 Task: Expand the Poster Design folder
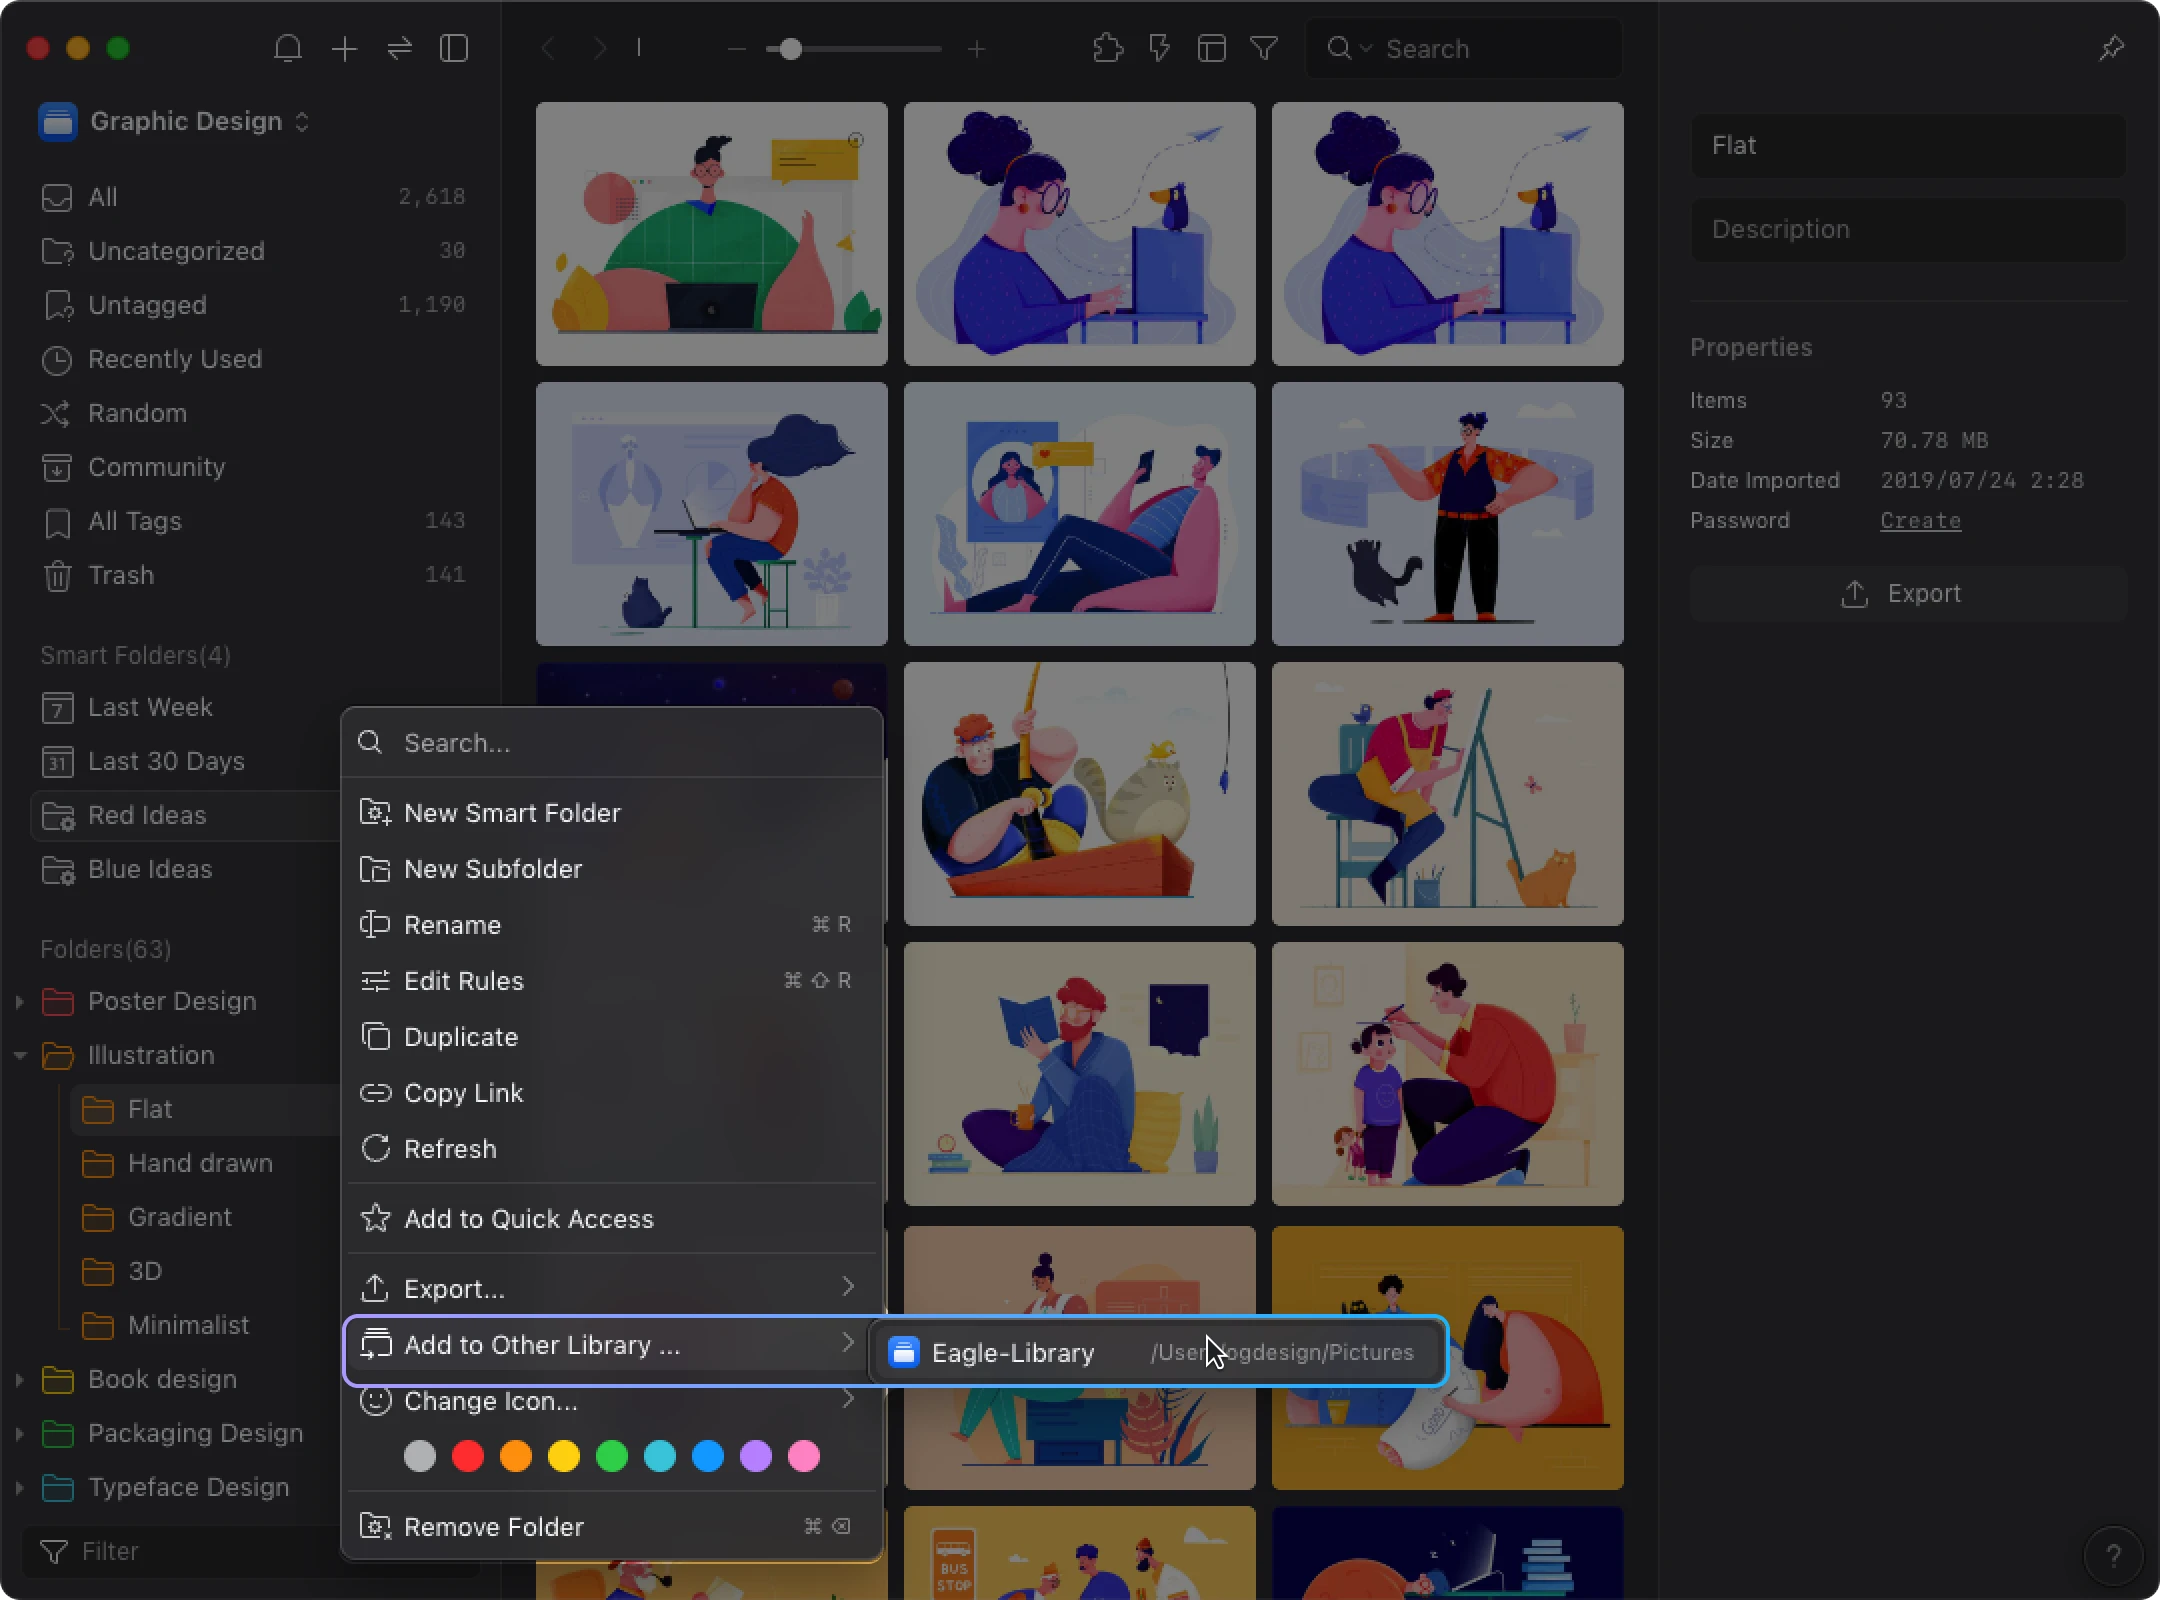tap(19, 1001)
